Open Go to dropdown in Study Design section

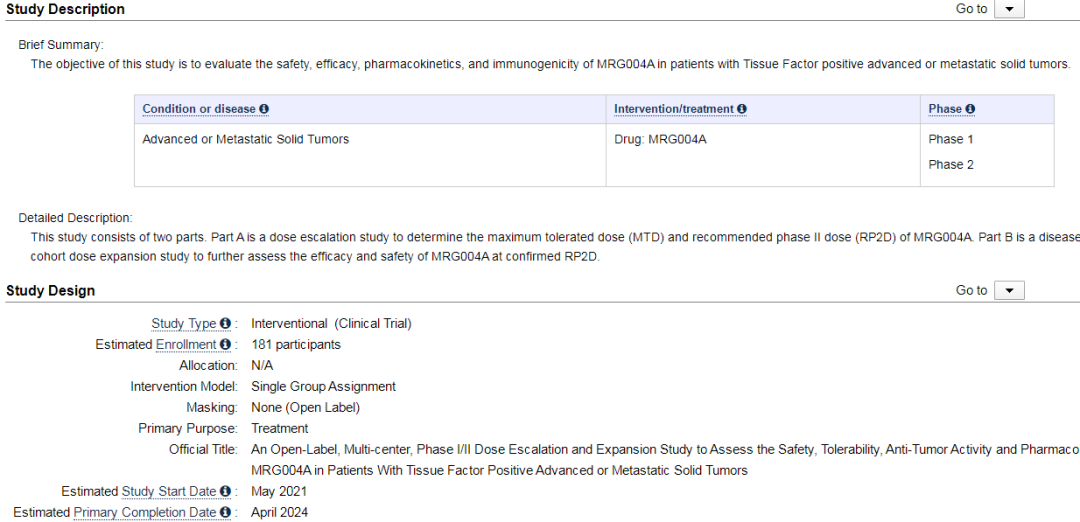1009,291
